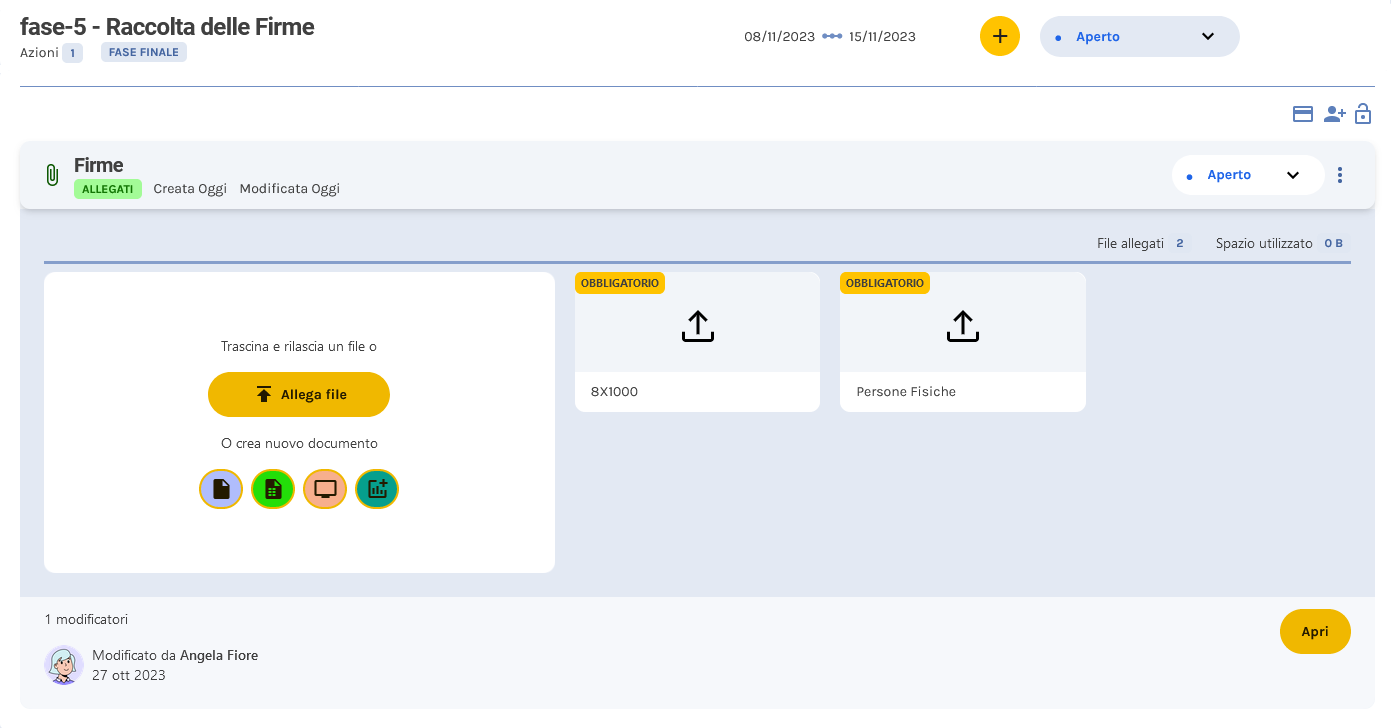Create a new presentation document
This screenshot has width=1391, height=728.
pos(325,489)
